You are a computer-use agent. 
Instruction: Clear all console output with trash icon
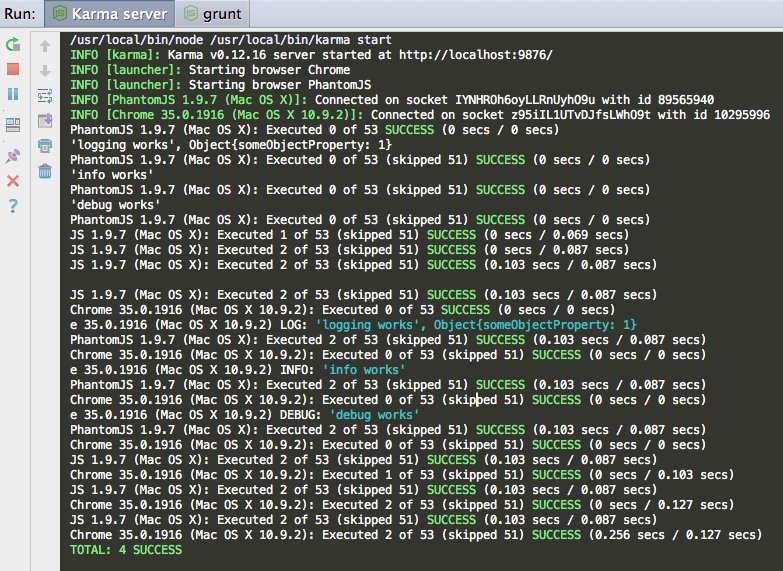pos(44,171)
